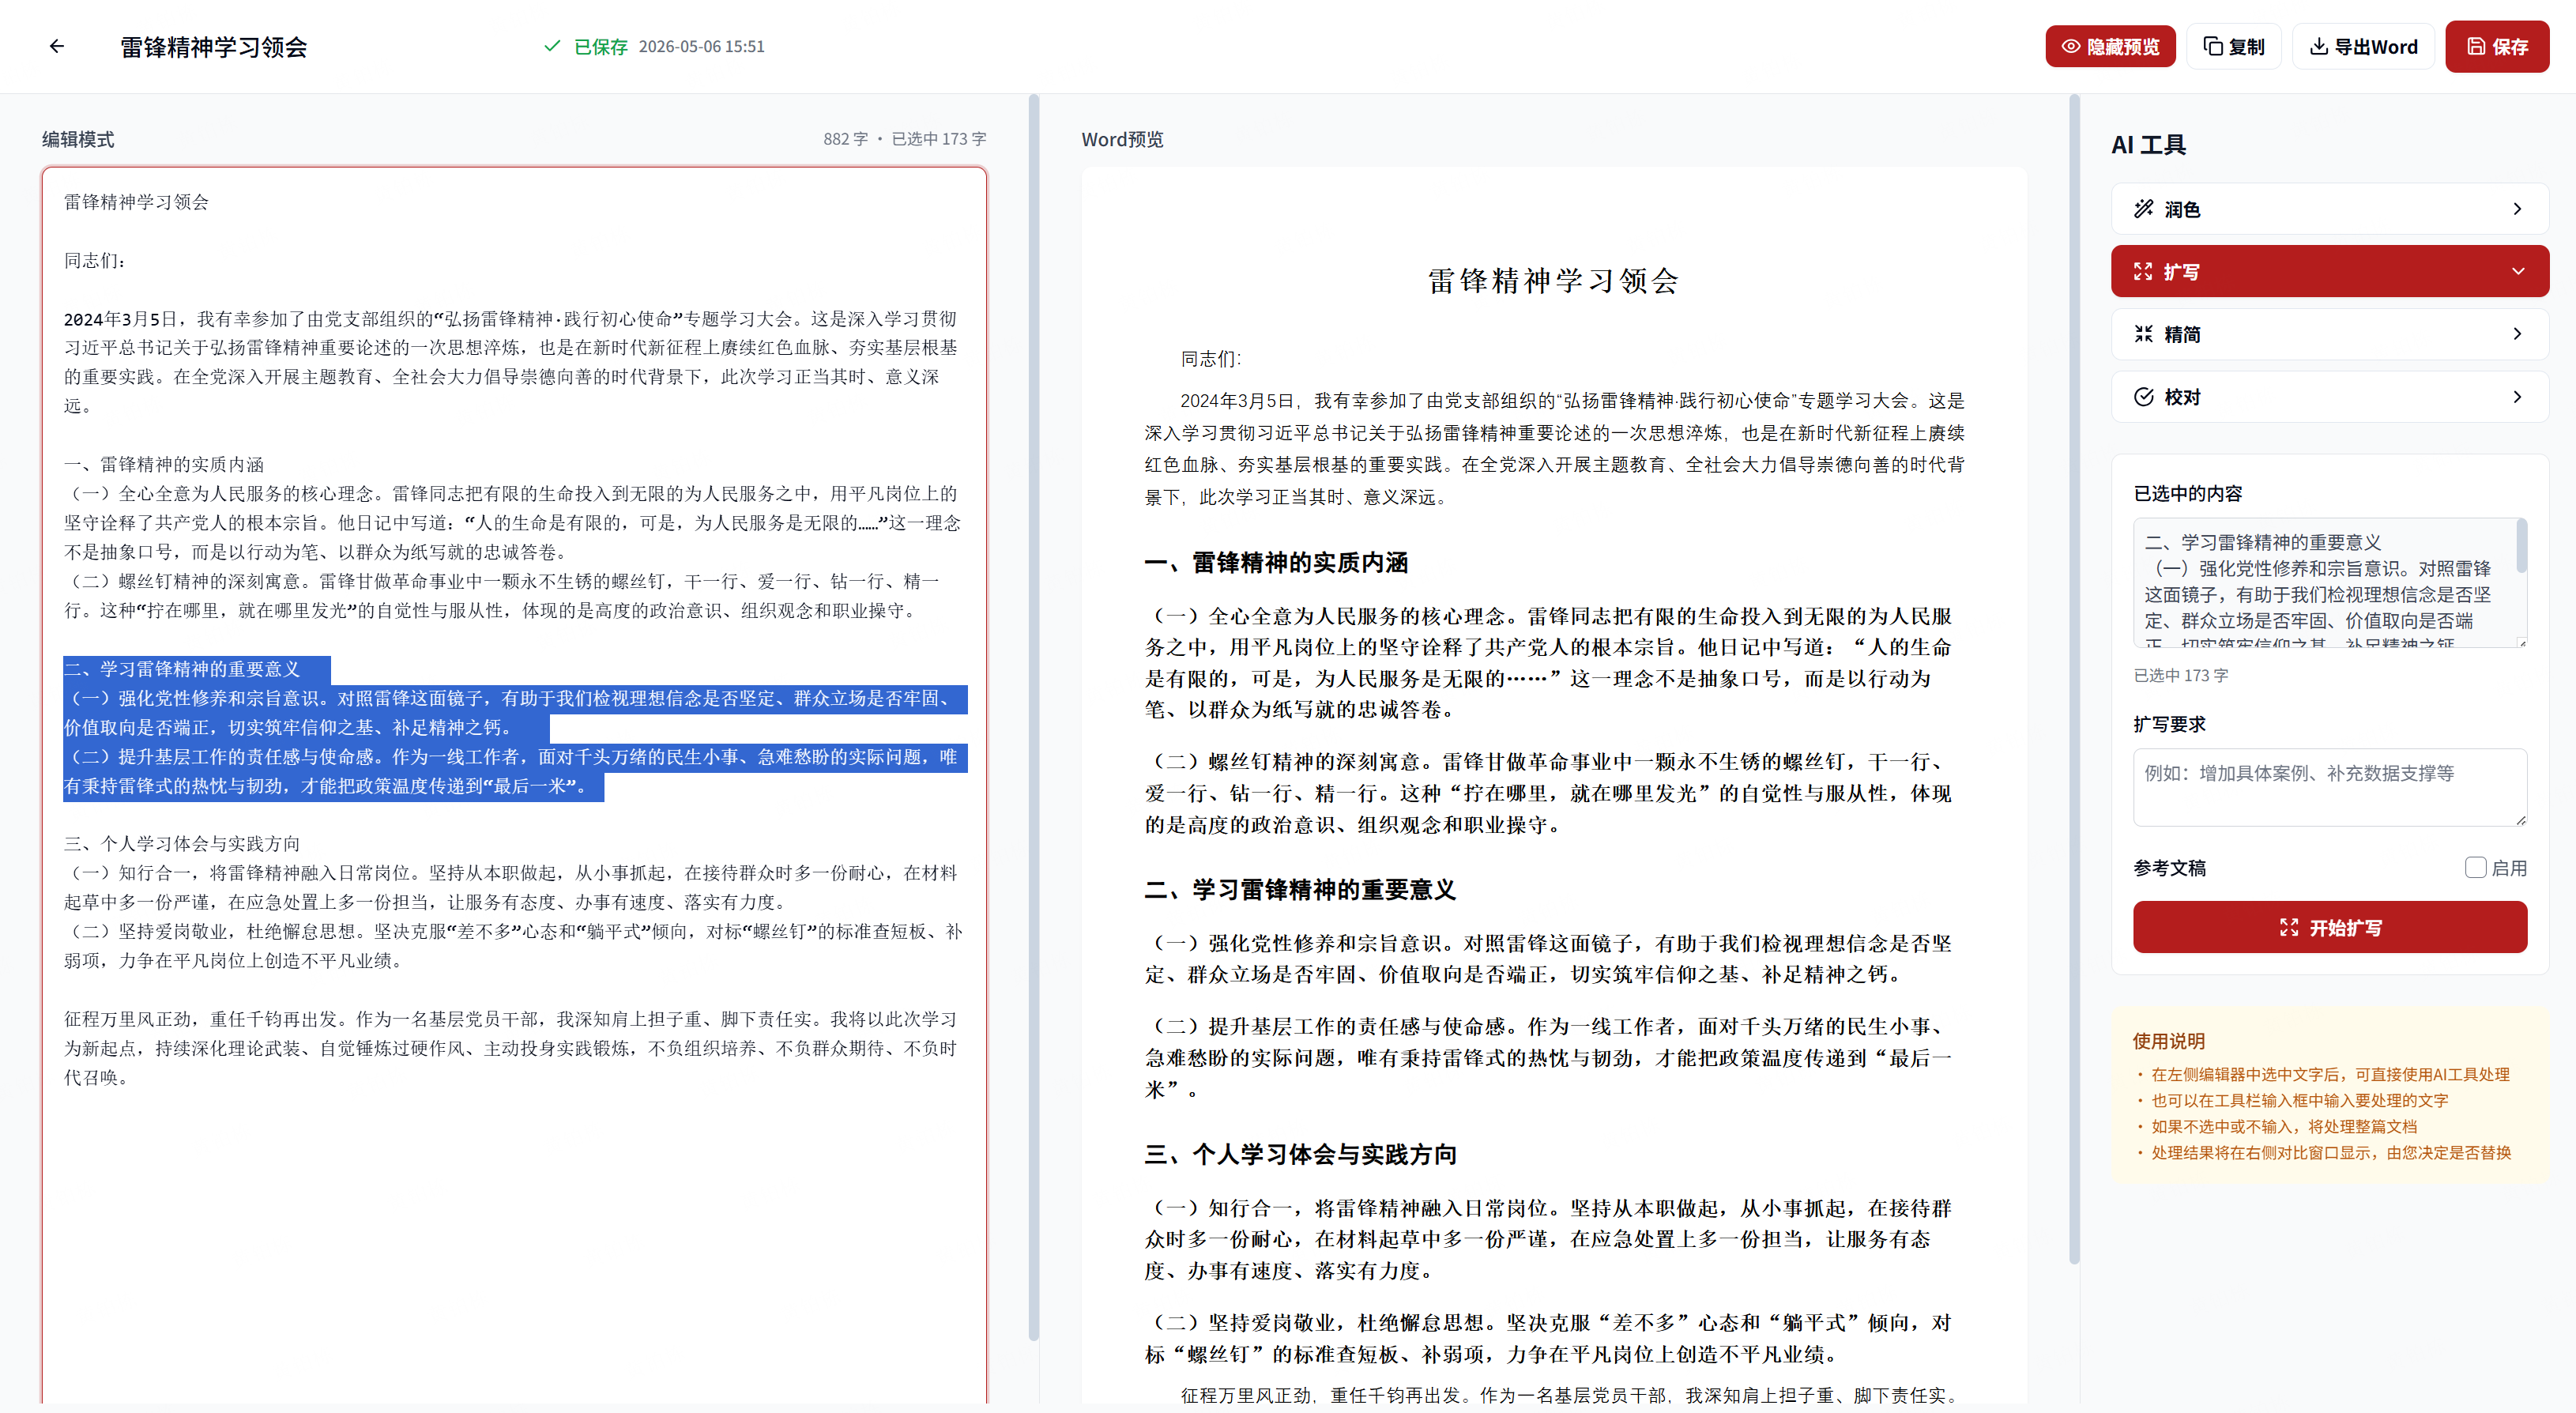Click the '已选中 173 字' label under selected content
This screenshot has height=1413, width=2576.
coord(2180,676)
